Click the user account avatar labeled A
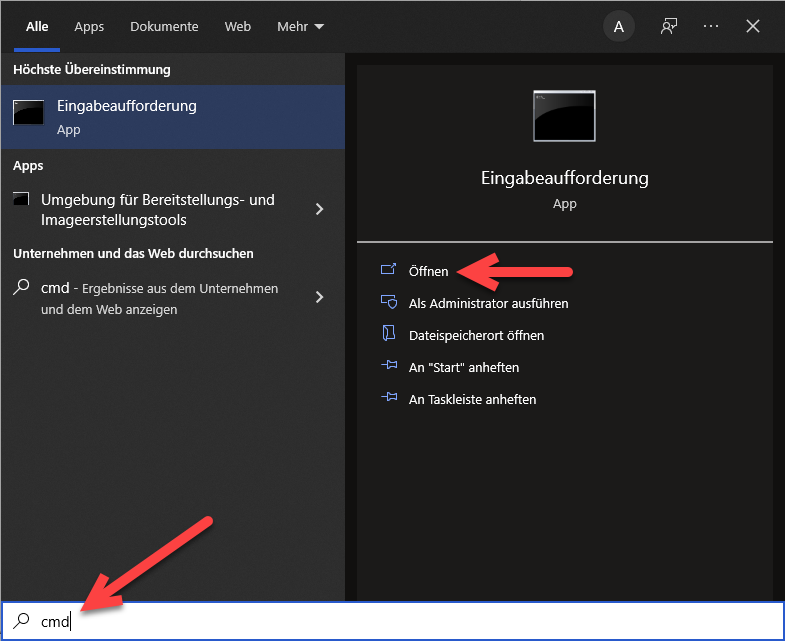The height and width of the screenshot is (641, 785). [619, 27]
